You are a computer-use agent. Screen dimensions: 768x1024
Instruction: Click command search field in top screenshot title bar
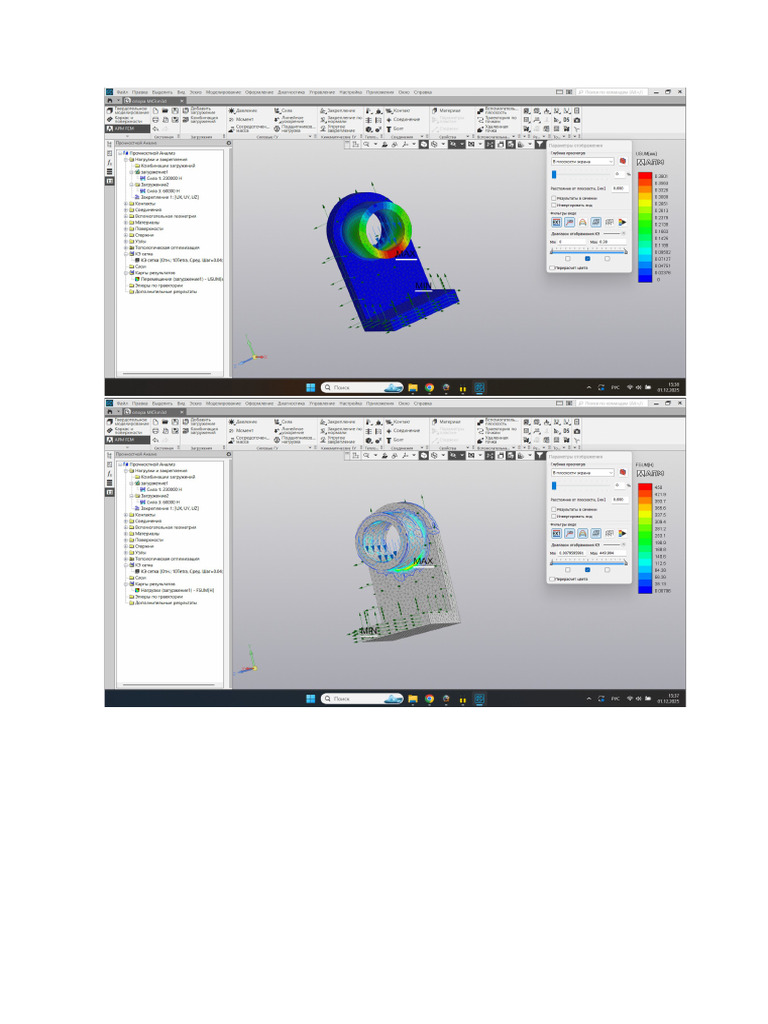(612, 92)
